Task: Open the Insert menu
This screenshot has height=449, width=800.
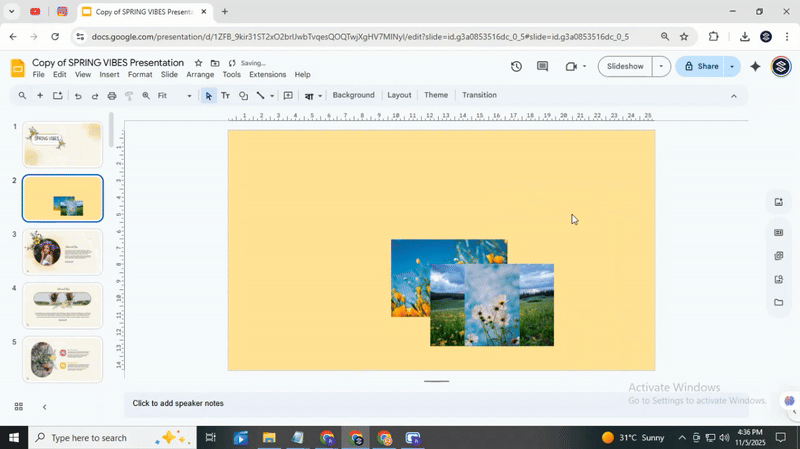Action: coord(109,75)
